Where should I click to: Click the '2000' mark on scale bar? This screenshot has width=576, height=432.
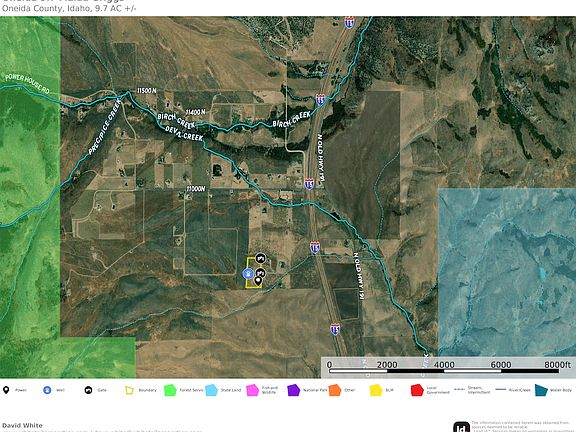tap(387, 364)
